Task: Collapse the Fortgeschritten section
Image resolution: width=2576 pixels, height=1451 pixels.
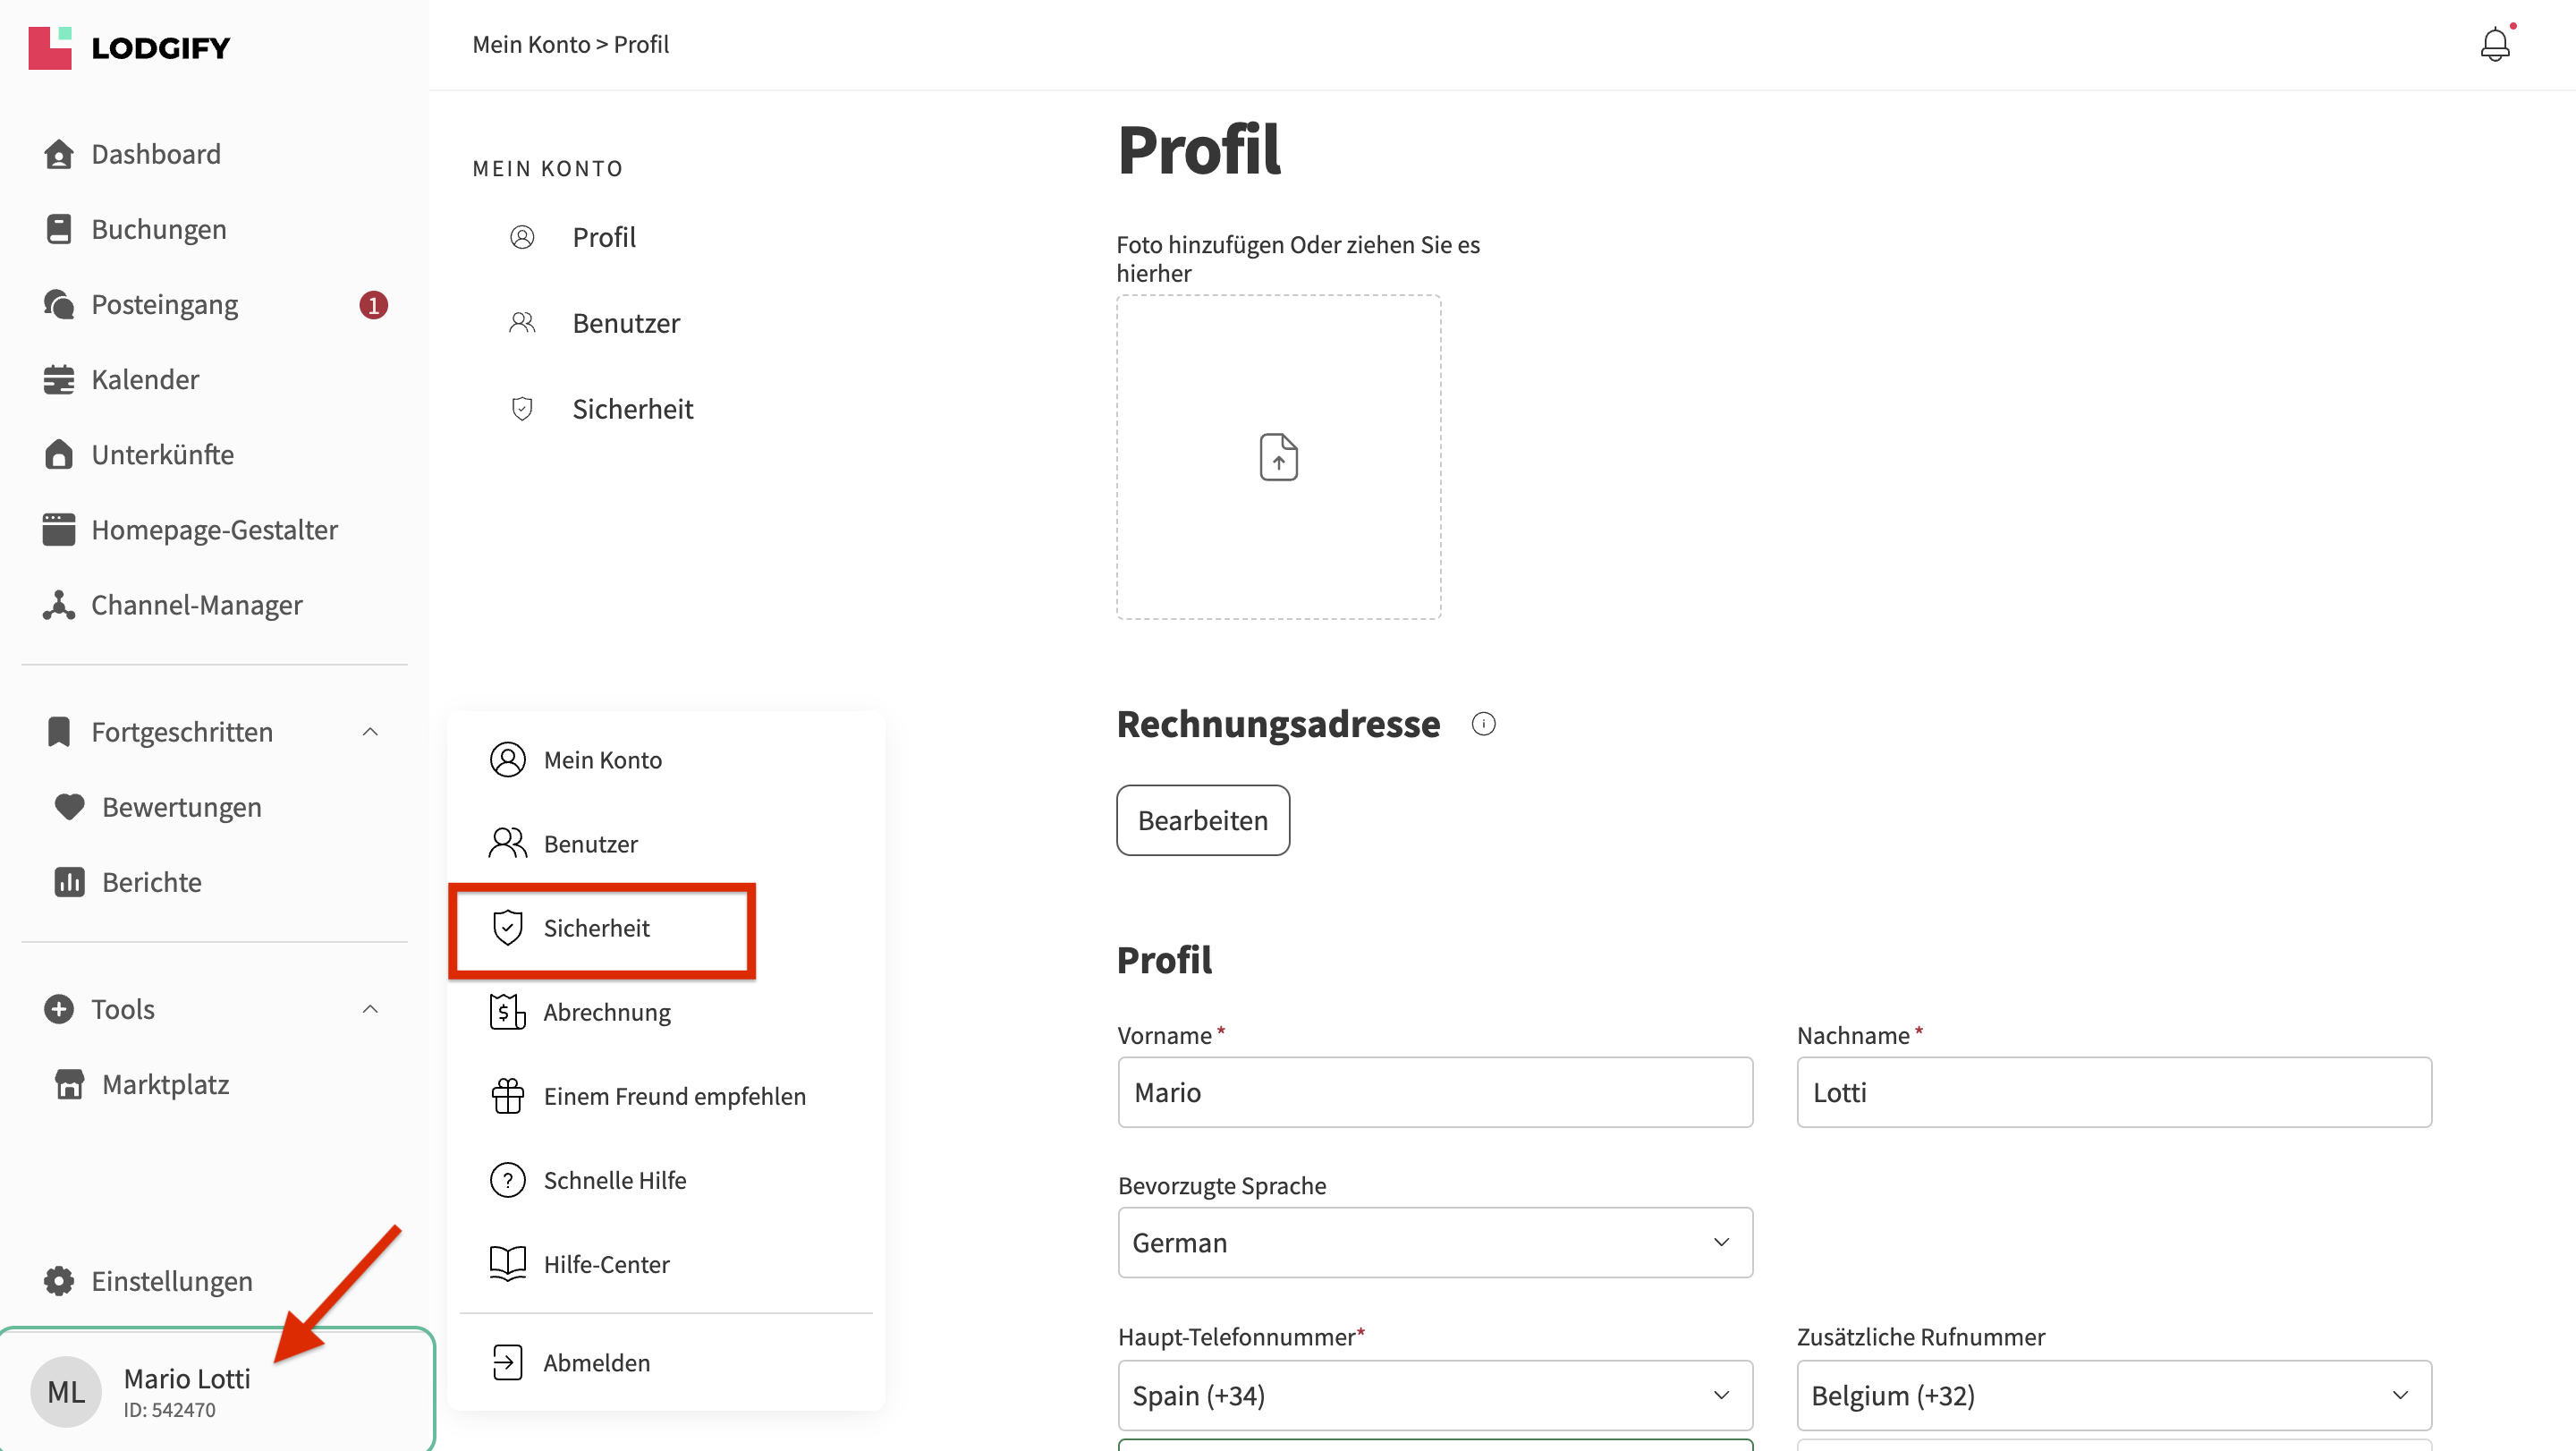Action: coord(370,732)
